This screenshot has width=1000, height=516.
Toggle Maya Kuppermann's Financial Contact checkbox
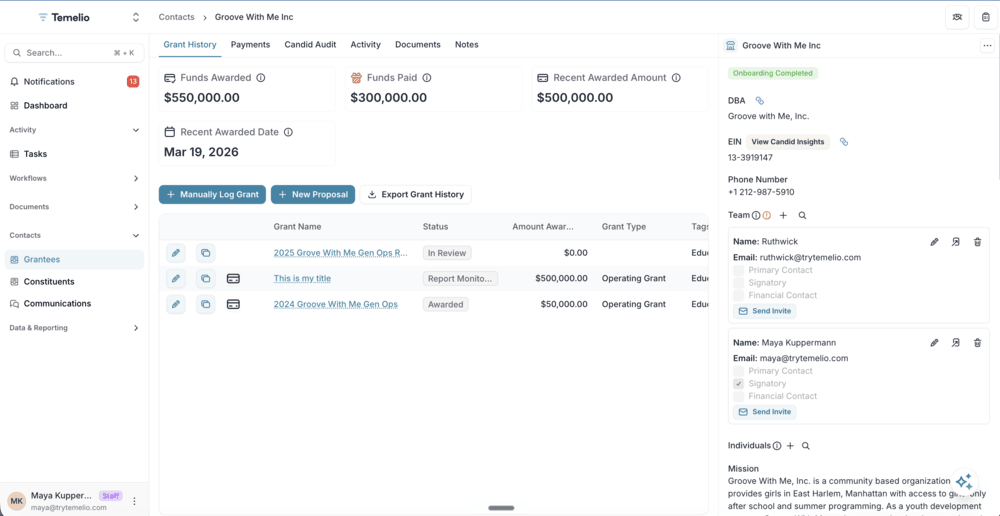(x=739, y=396)
